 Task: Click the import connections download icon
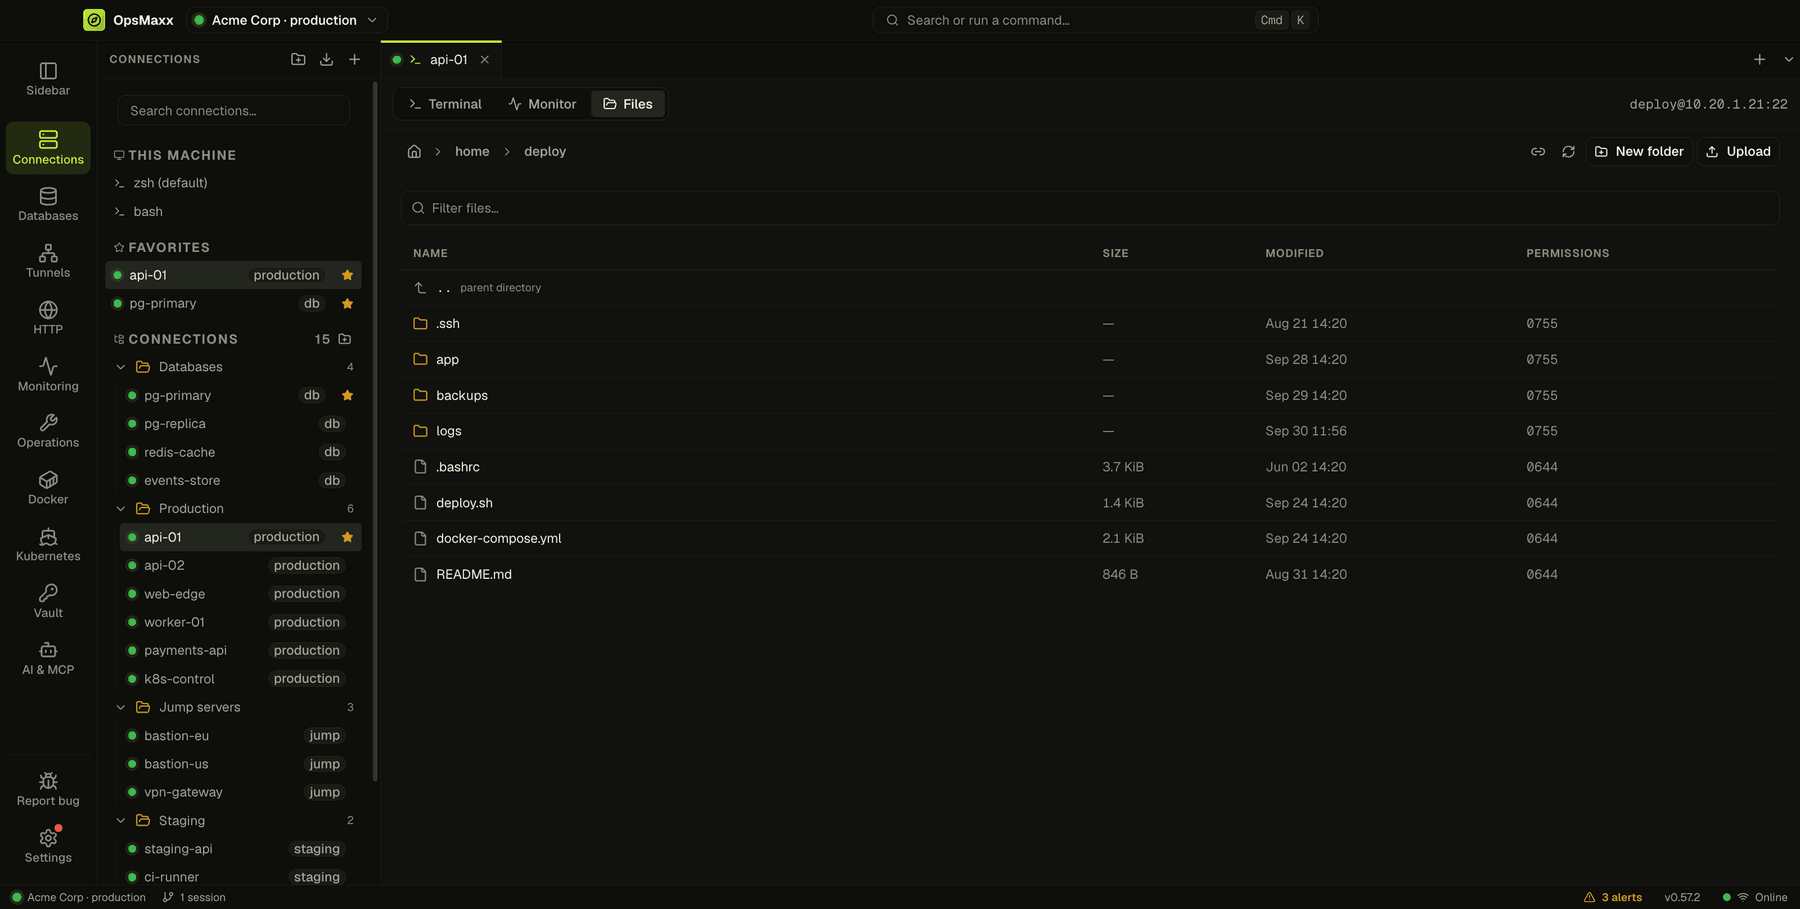point(326,60)
